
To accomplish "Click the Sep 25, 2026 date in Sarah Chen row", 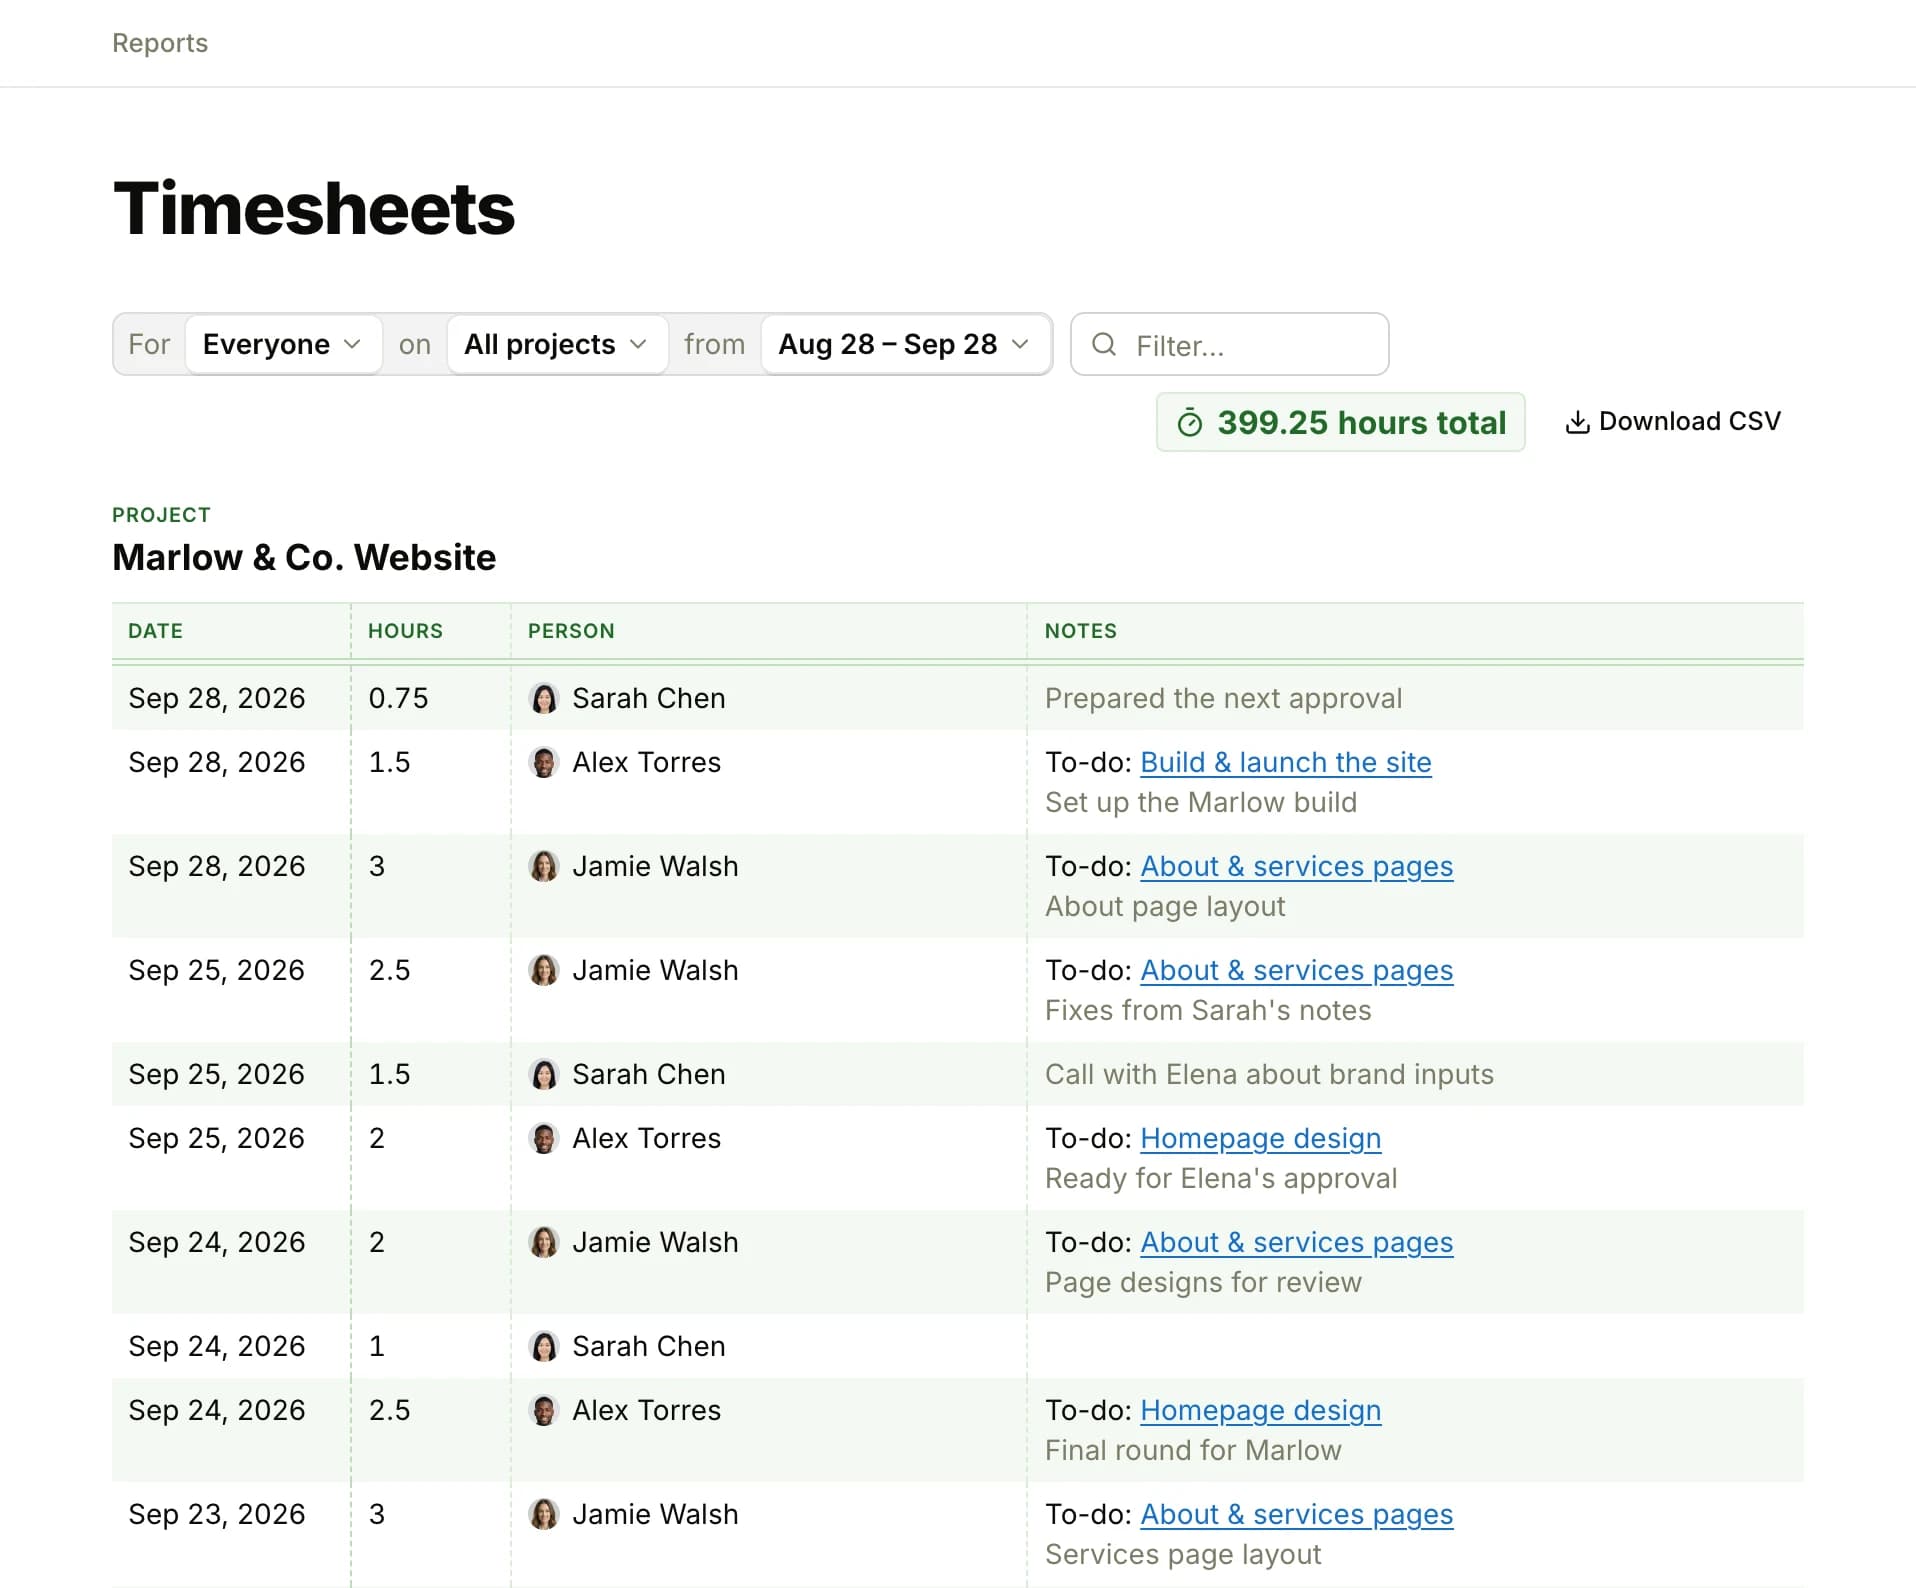I will coord(217,1074).
